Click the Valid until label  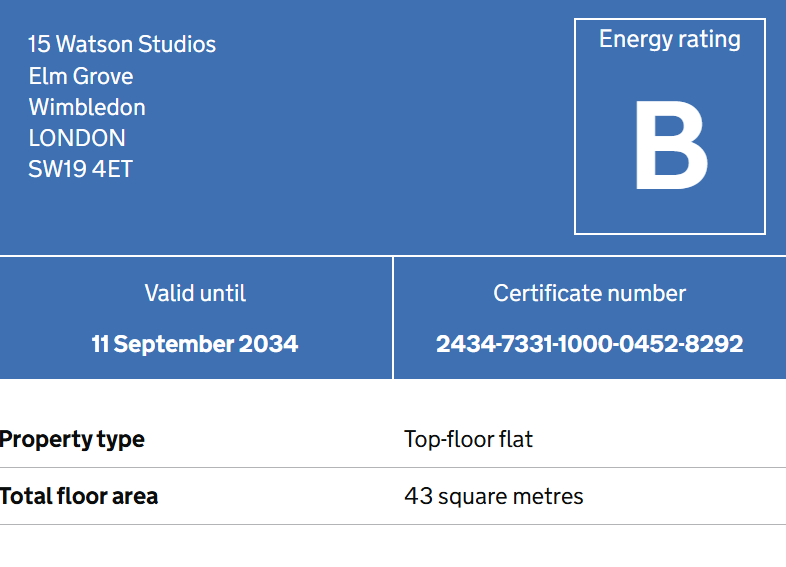click(x=195, y=293)
